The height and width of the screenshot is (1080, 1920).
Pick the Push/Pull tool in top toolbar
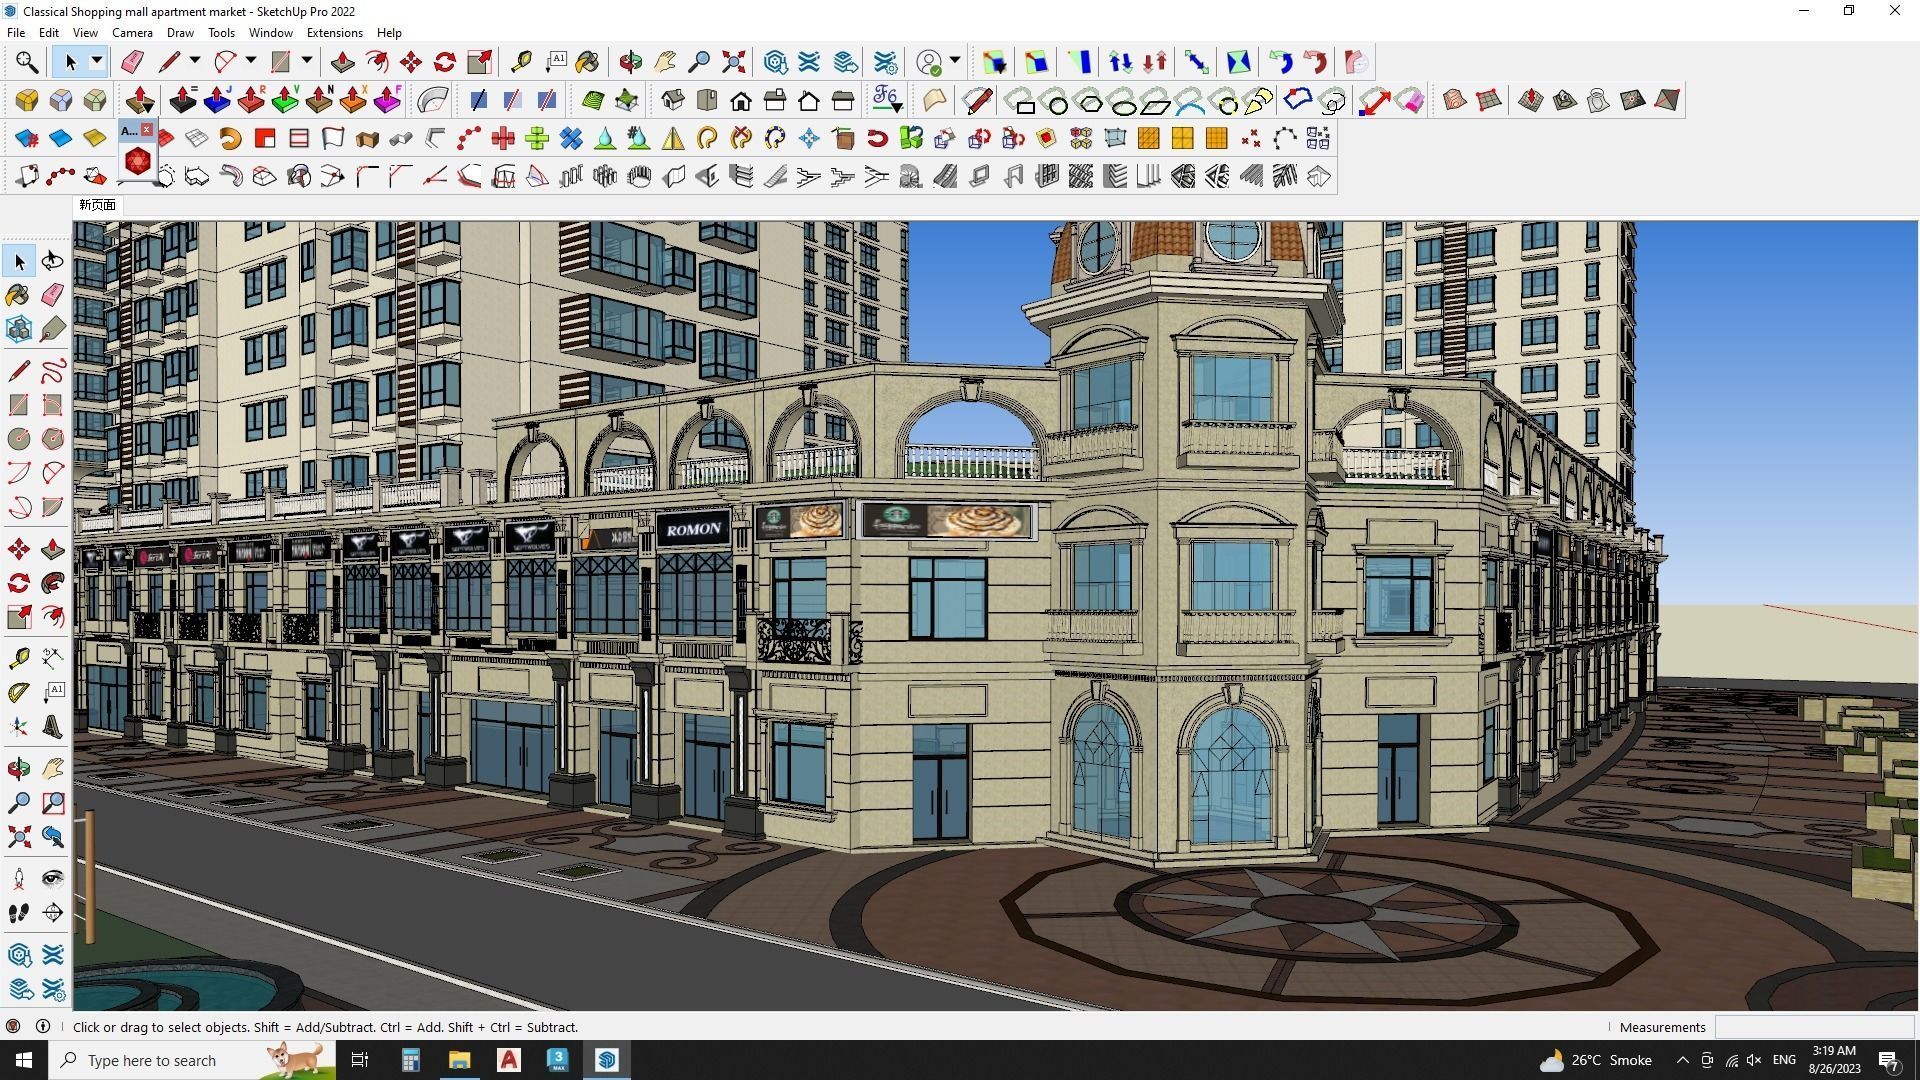click(342, 62)
